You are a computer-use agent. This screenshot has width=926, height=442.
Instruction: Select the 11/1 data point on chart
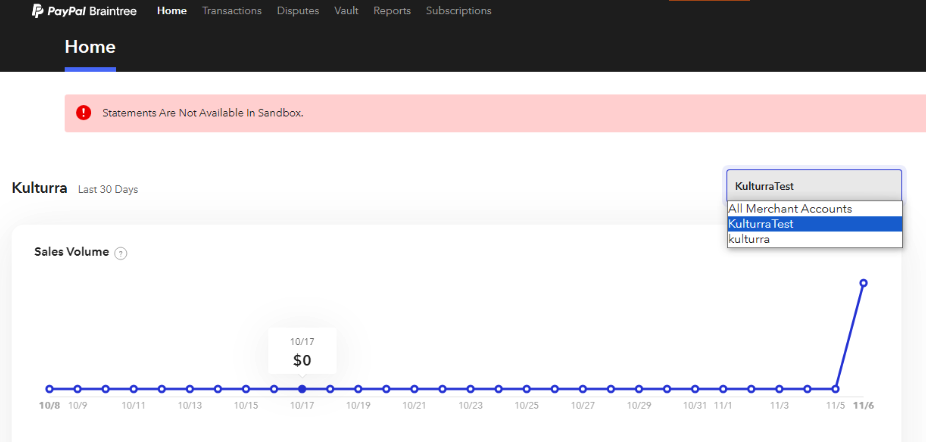[723, 389]
